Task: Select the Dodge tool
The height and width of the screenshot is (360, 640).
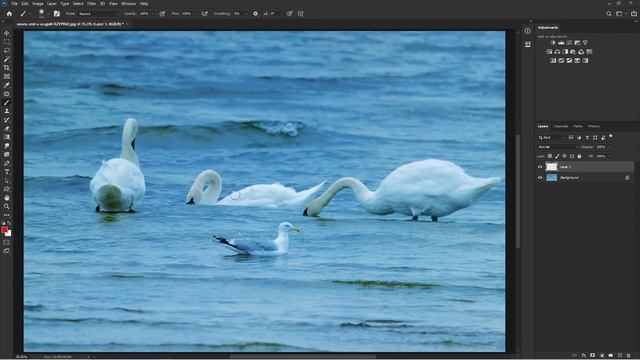Action: click(7, 154)
